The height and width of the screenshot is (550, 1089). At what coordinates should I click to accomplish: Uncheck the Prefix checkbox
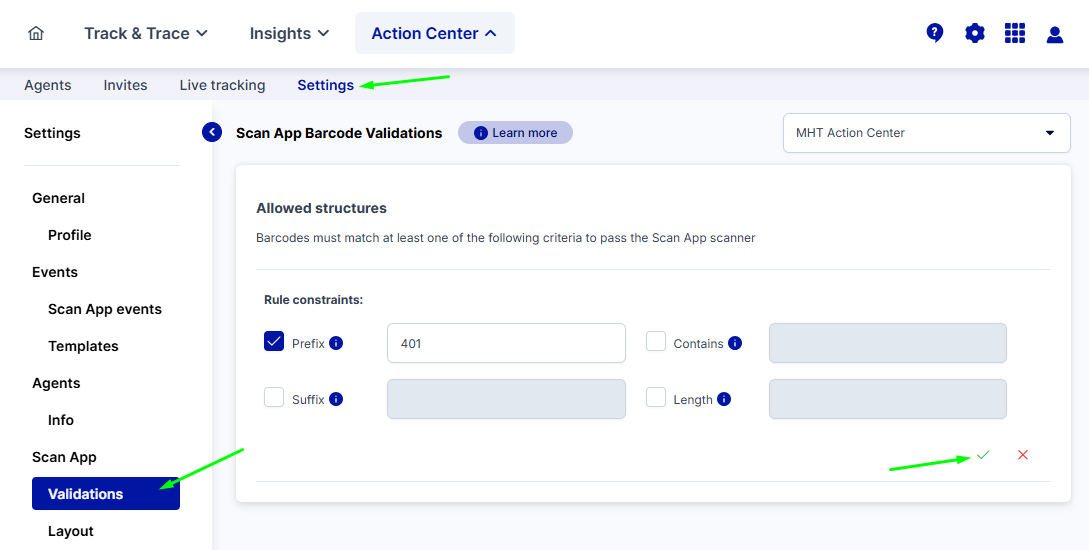274,342
